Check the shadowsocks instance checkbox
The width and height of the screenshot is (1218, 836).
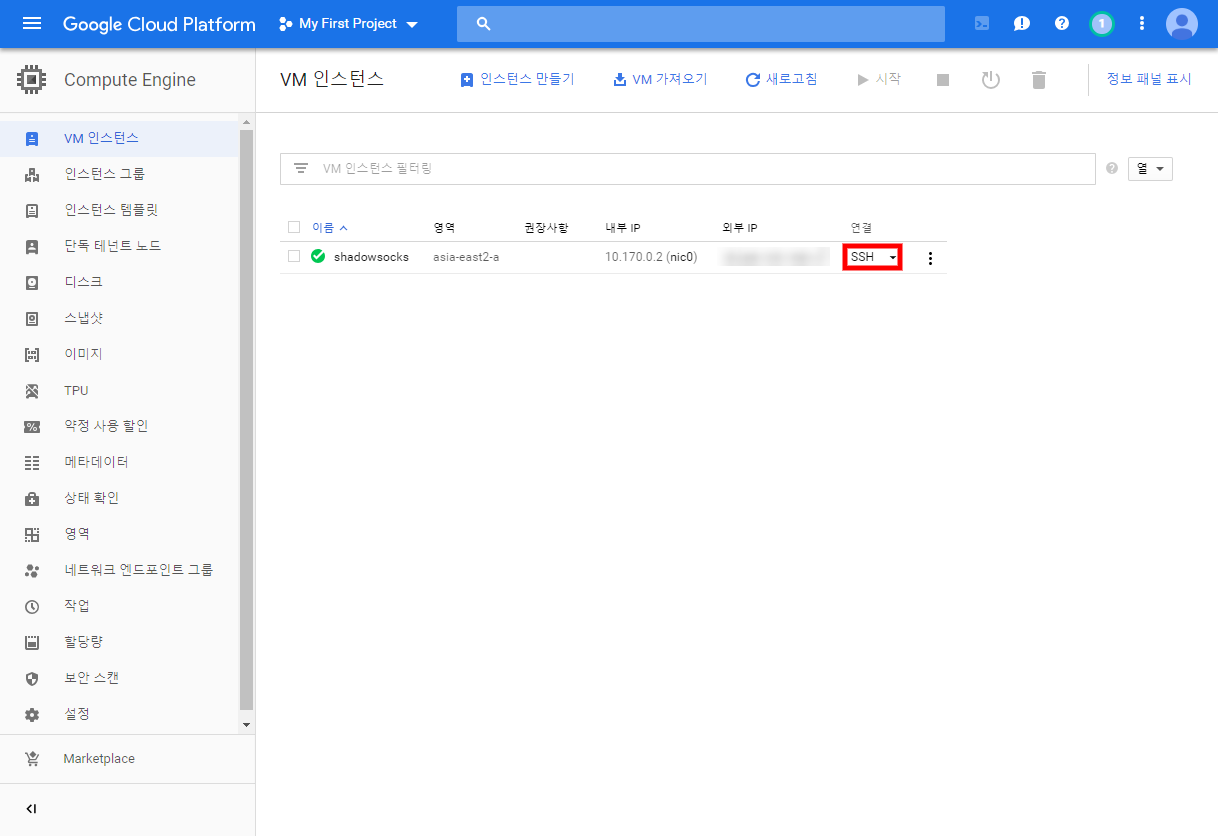293,256
